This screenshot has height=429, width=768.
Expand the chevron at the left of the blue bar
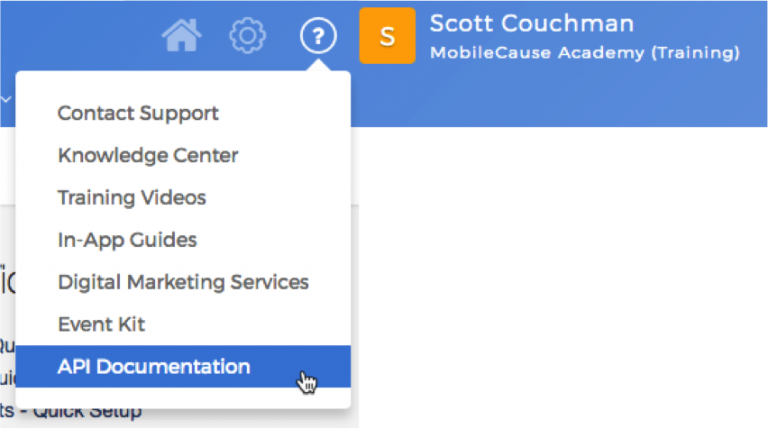5,100
